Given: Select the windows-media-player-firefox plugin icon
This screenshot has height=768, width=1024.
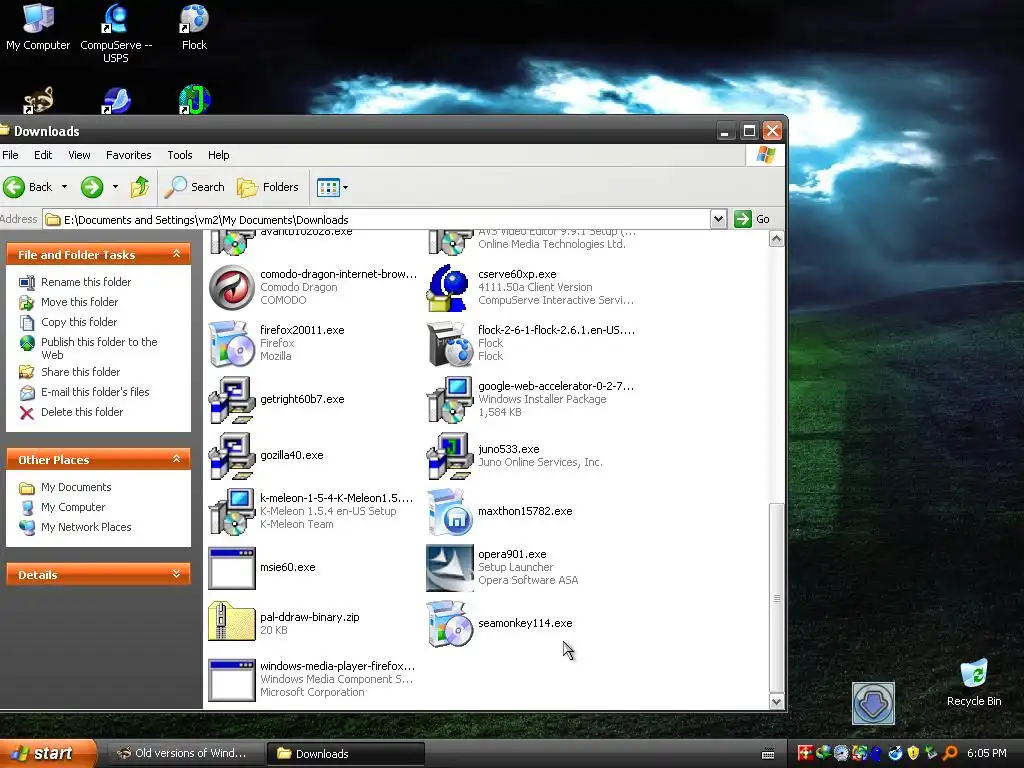Looking at the screenshot, I should click(x=231, y=680).
